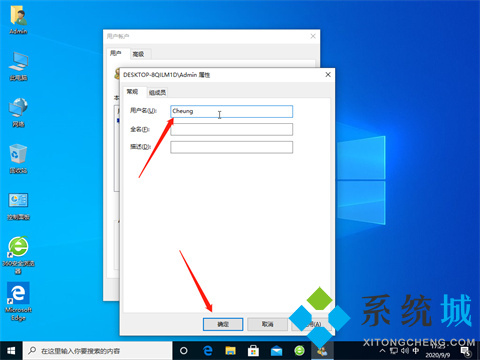Click the taskbar clock and date

(x=437, y=351)
